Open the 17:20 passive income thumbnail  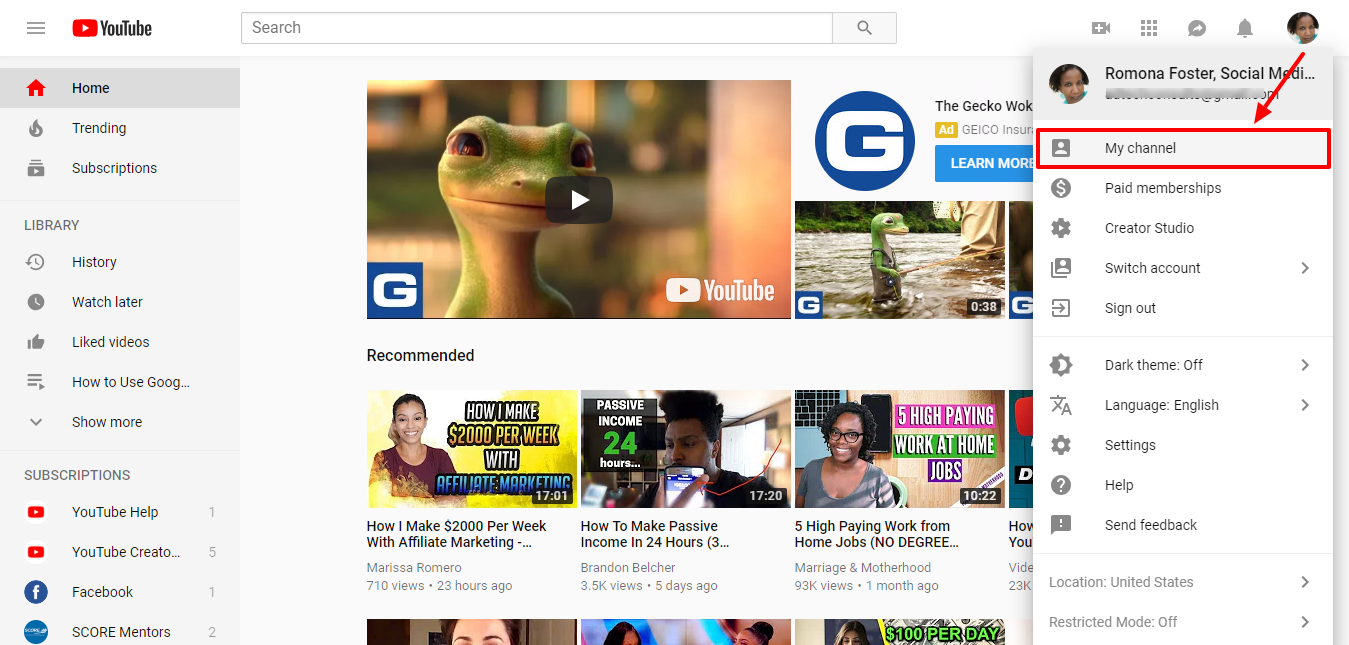pos(686,449)
